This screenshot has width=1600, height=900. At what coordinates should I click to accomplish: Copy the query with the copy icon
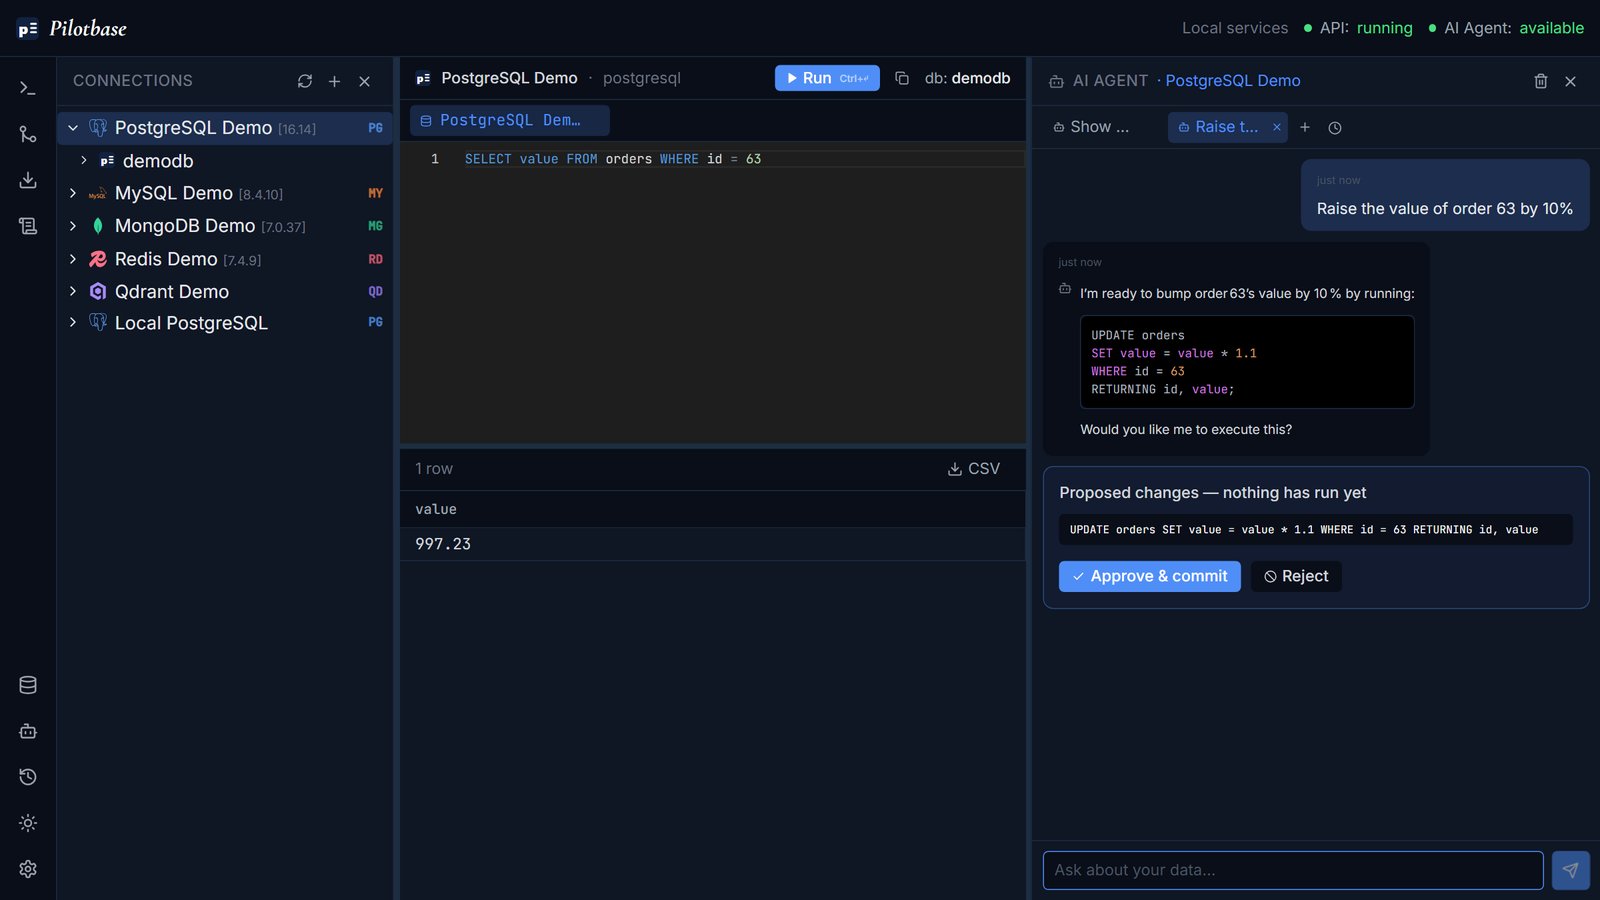(902, 78)
